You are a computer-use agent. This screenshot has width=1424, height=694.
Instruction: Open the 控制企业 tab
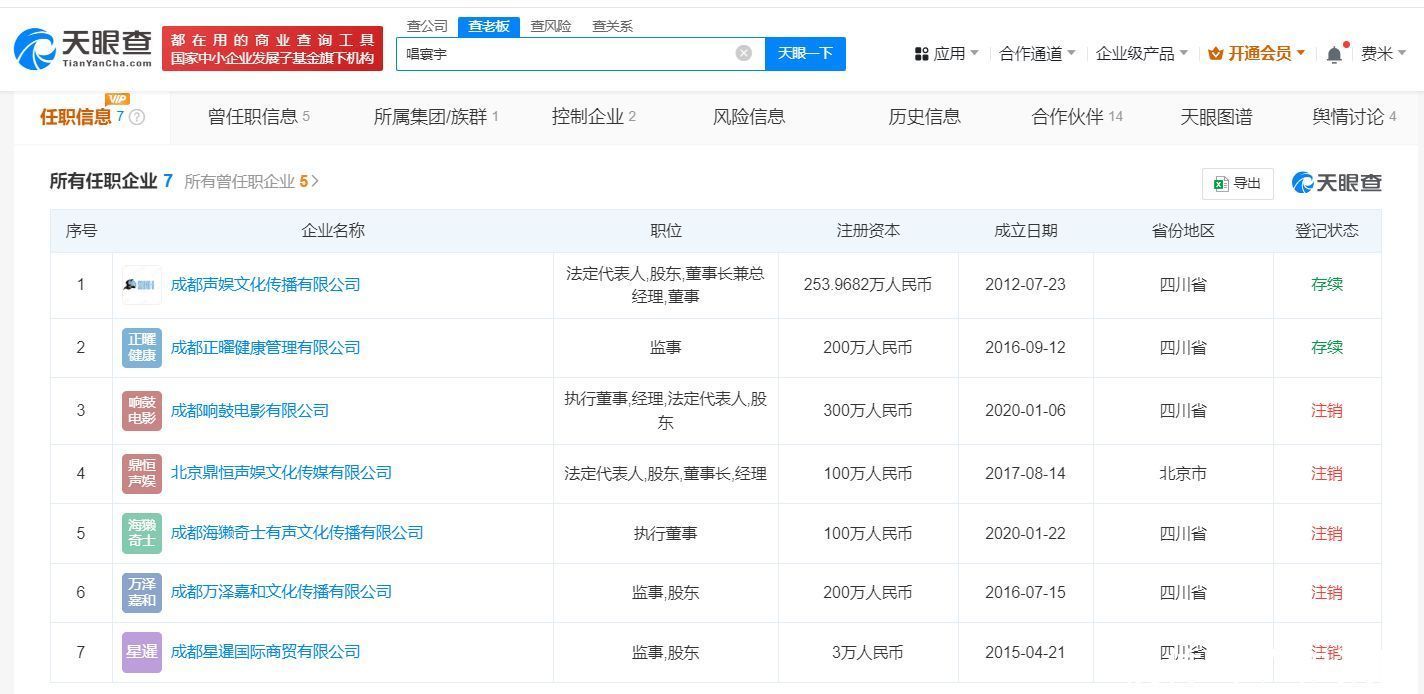point(593,117)
